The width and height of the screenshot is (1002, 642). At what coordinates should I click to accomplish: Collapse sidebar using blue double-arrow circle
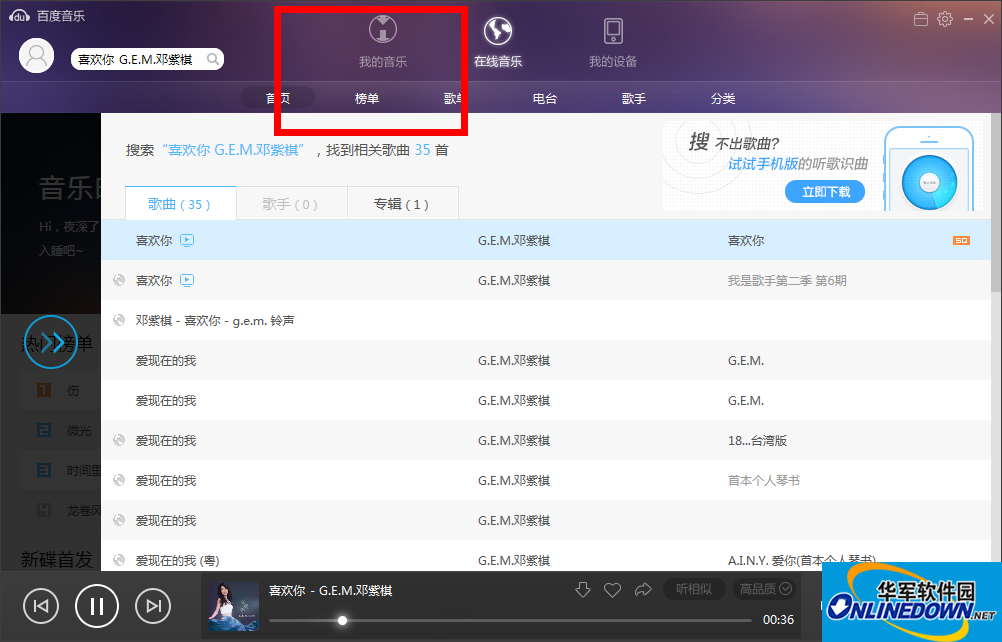coord(51,341)
